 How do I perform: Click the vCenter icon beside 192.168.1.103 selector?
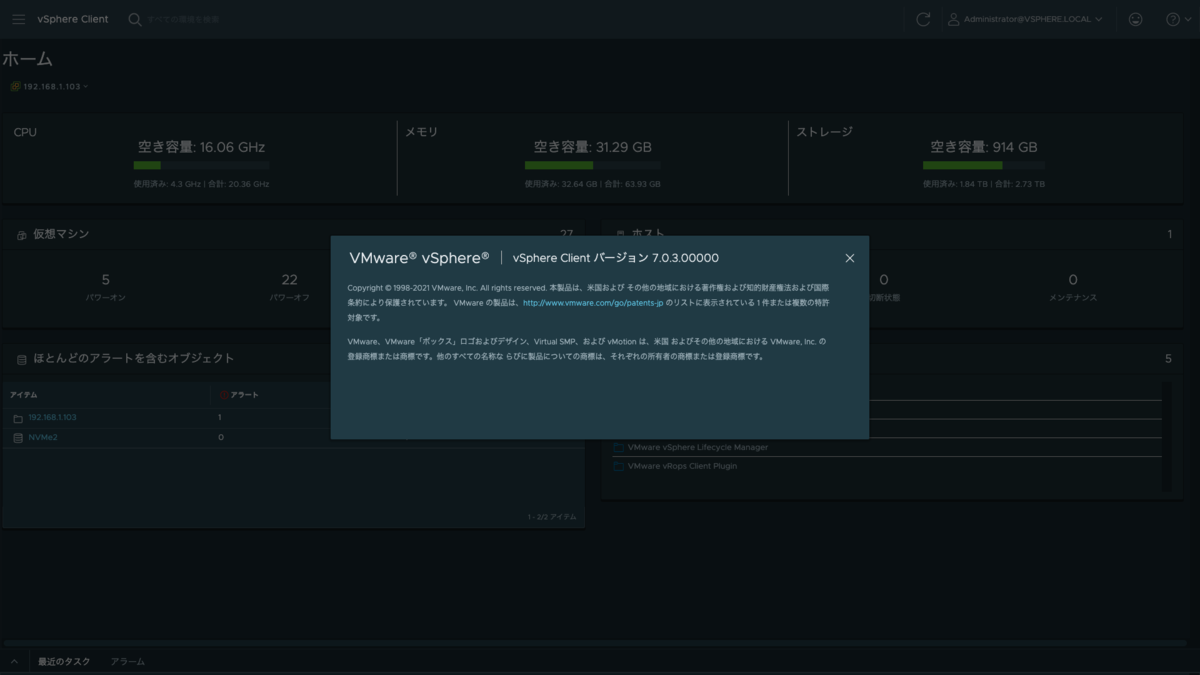pos(15,86)
